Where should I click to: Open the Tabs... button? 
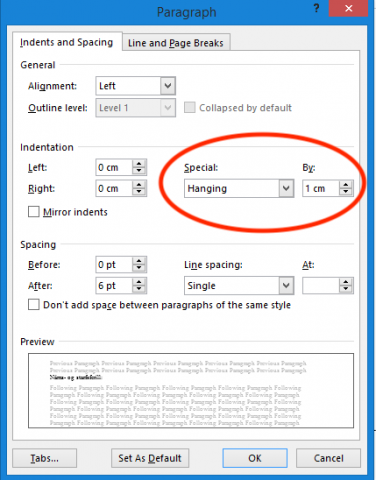(x=44, y=458)
